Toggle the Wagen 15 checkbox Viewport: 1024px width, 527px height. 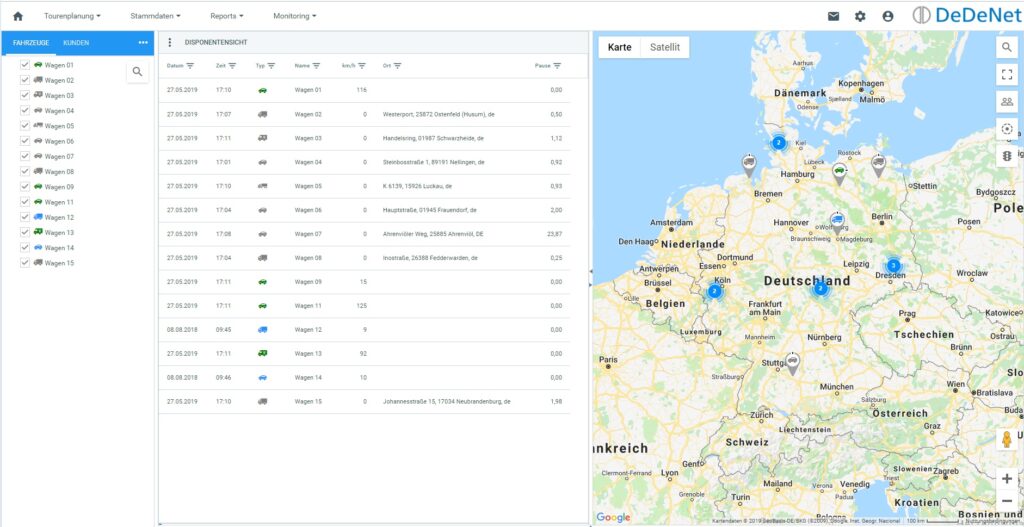pos(25,263)
